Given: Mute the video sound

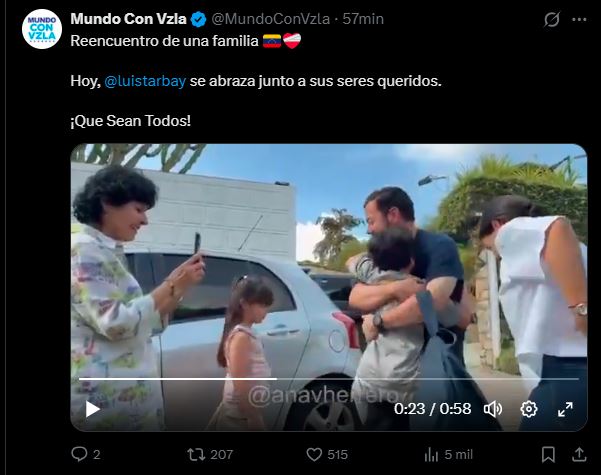Looking at the screenshot, I should tap(493, 408).
